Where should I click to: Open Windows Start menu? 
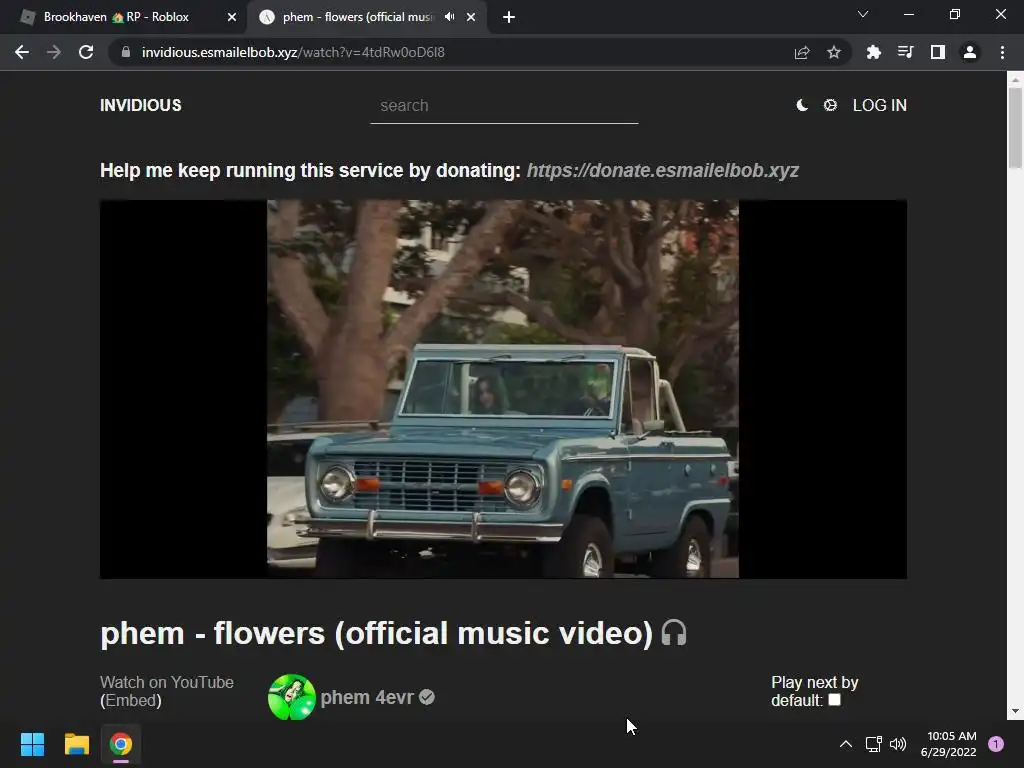[33, 744]
